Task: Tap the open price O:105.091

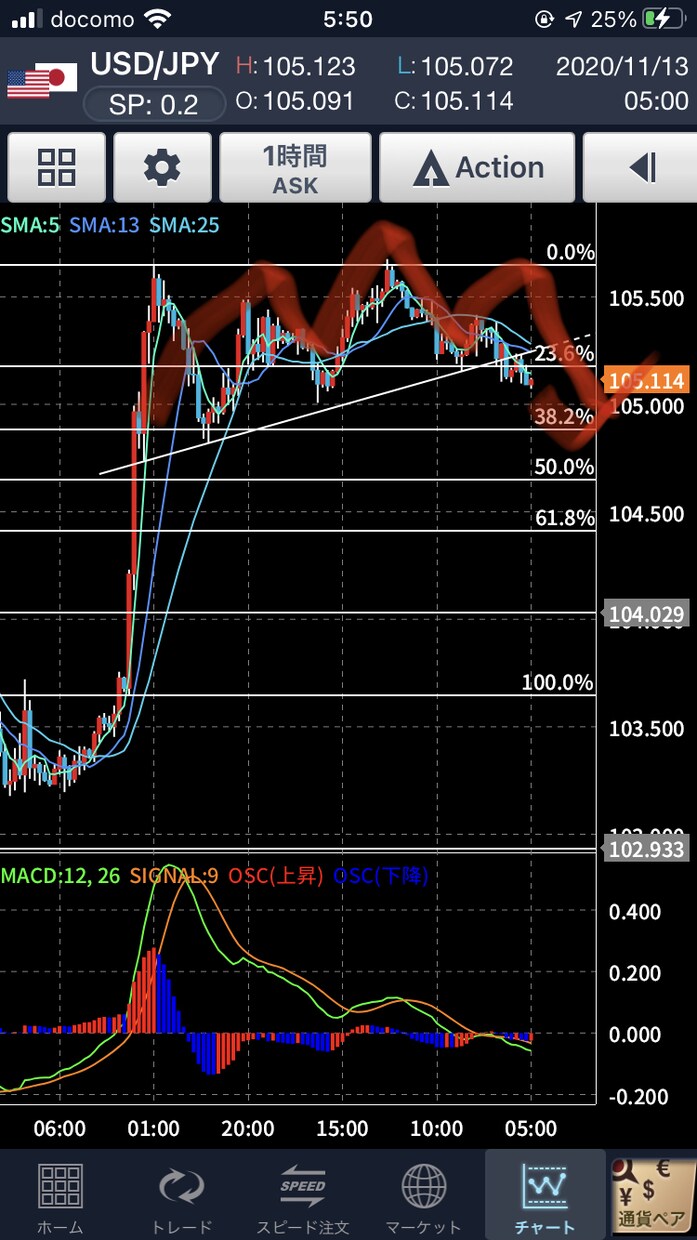Action: [x=295, y=101]
